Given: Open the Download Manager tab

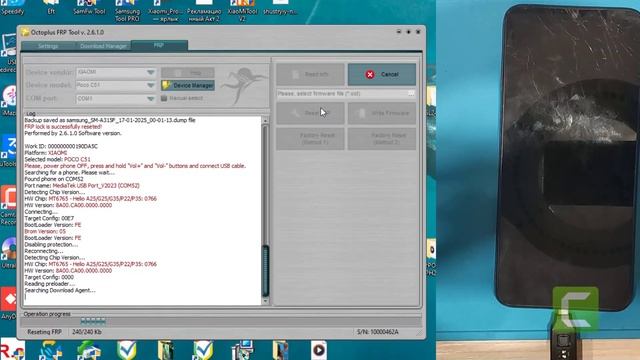Looking at the screenshot, I should [103, 46].
